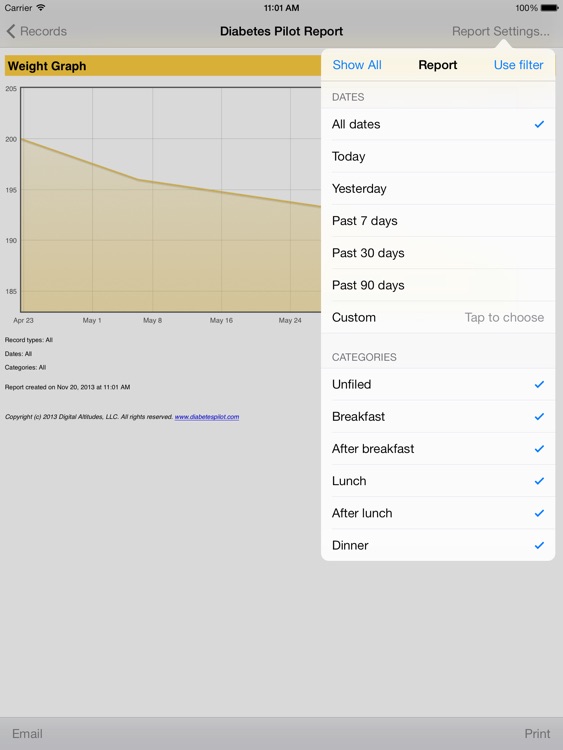Open Report Settings popover
563x750 pixels.
click(501, 32)
